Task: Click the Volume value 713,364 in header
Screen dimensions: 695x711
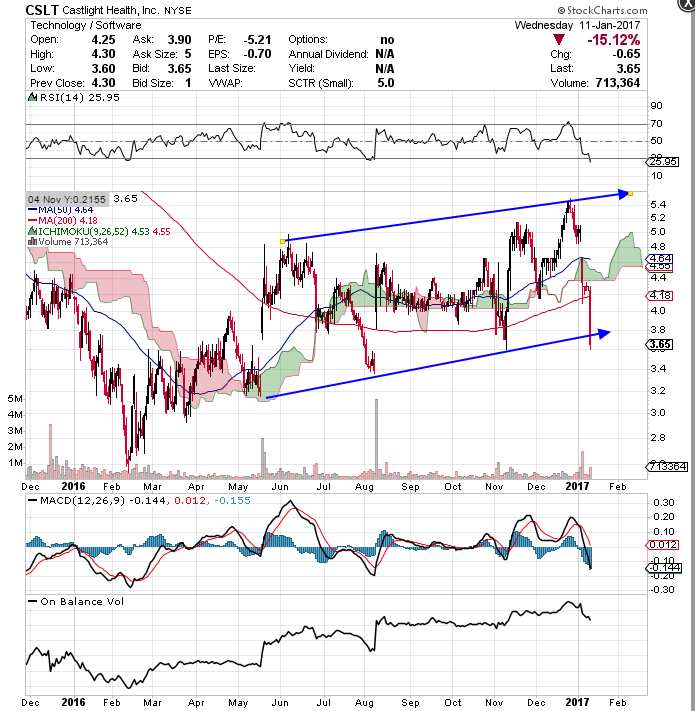Action: (x=617, y=83)
